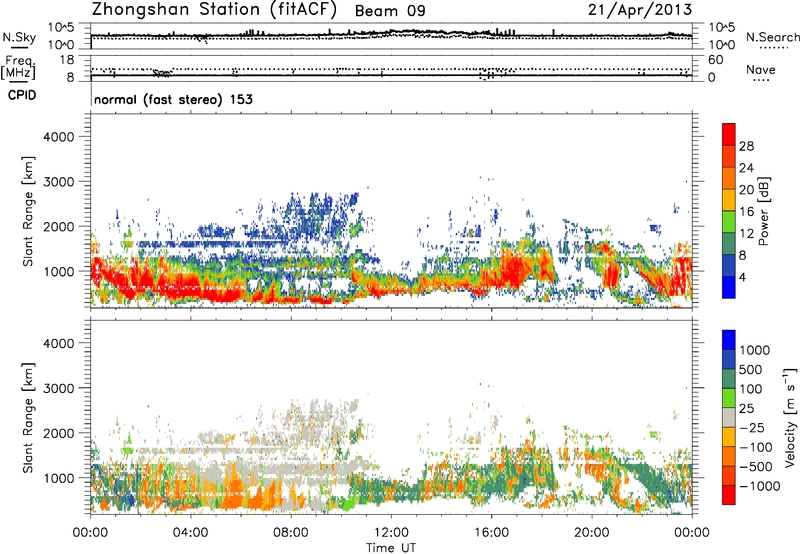Click the '04:00' time axis tick label
This screenshot has width=800, height=554.
(190, 533)
